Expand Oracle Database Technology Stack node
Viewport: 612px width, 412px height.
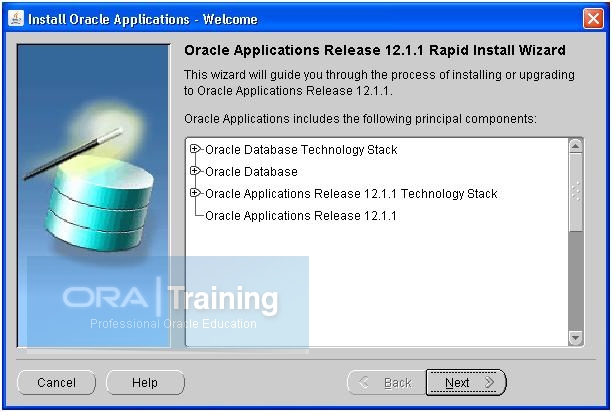point(195,149)
